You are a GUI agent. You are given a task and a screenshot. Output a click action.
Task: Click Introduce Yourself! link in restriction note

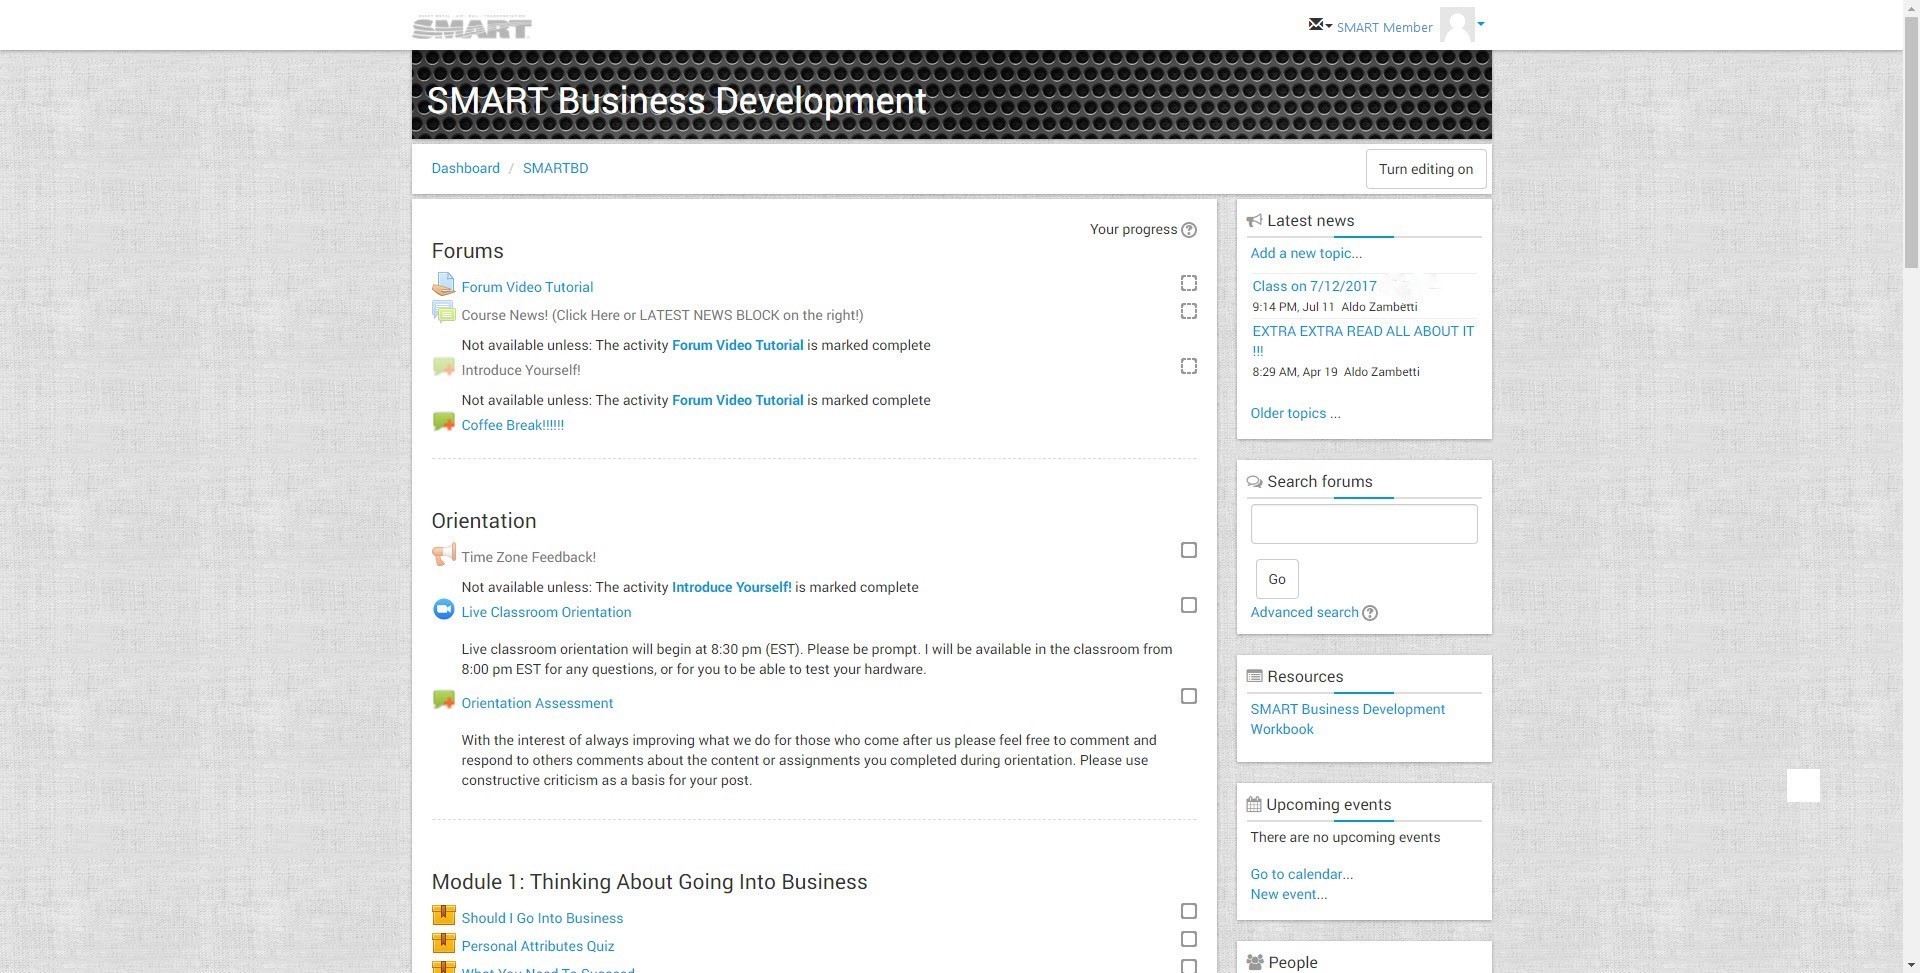tap(731, 587)
